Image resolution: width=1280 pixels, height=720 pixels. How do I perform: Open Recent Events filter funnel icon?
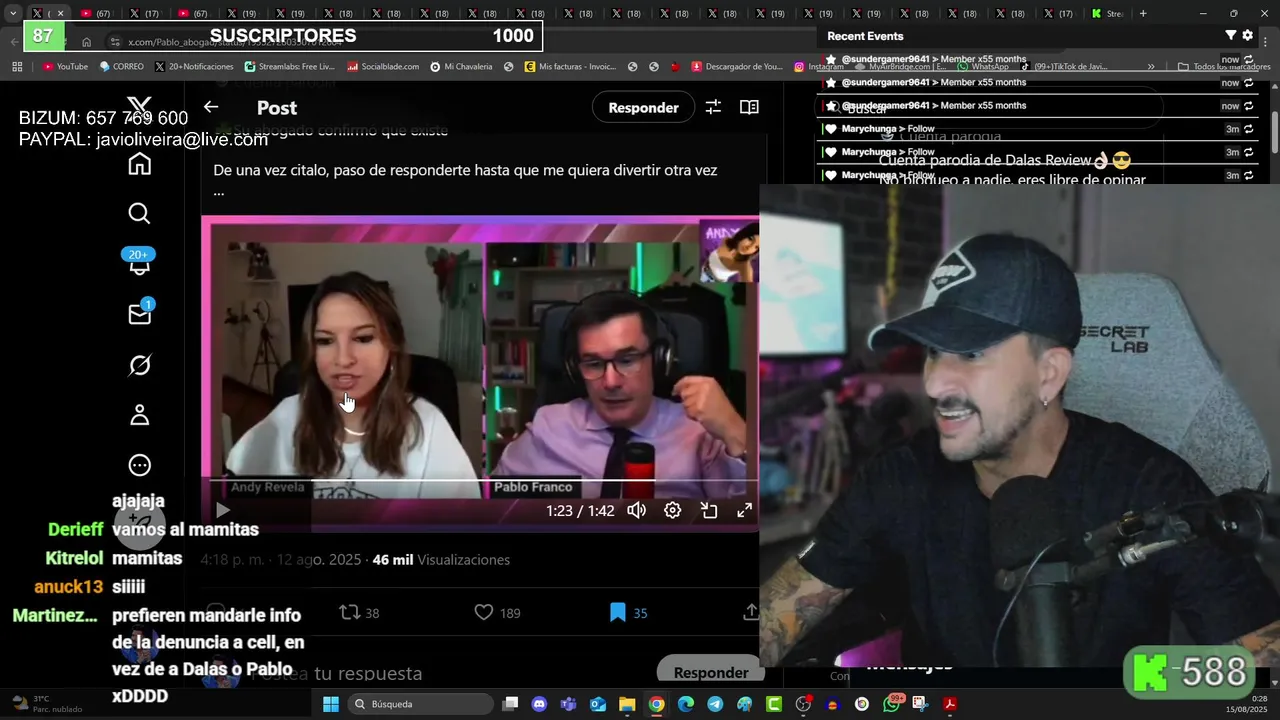(1231, 35)
